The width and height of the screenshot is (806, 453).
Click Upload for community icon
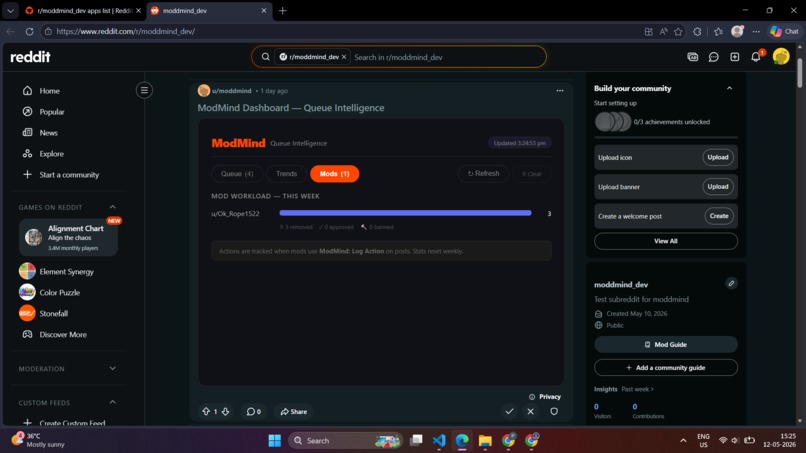718,157
